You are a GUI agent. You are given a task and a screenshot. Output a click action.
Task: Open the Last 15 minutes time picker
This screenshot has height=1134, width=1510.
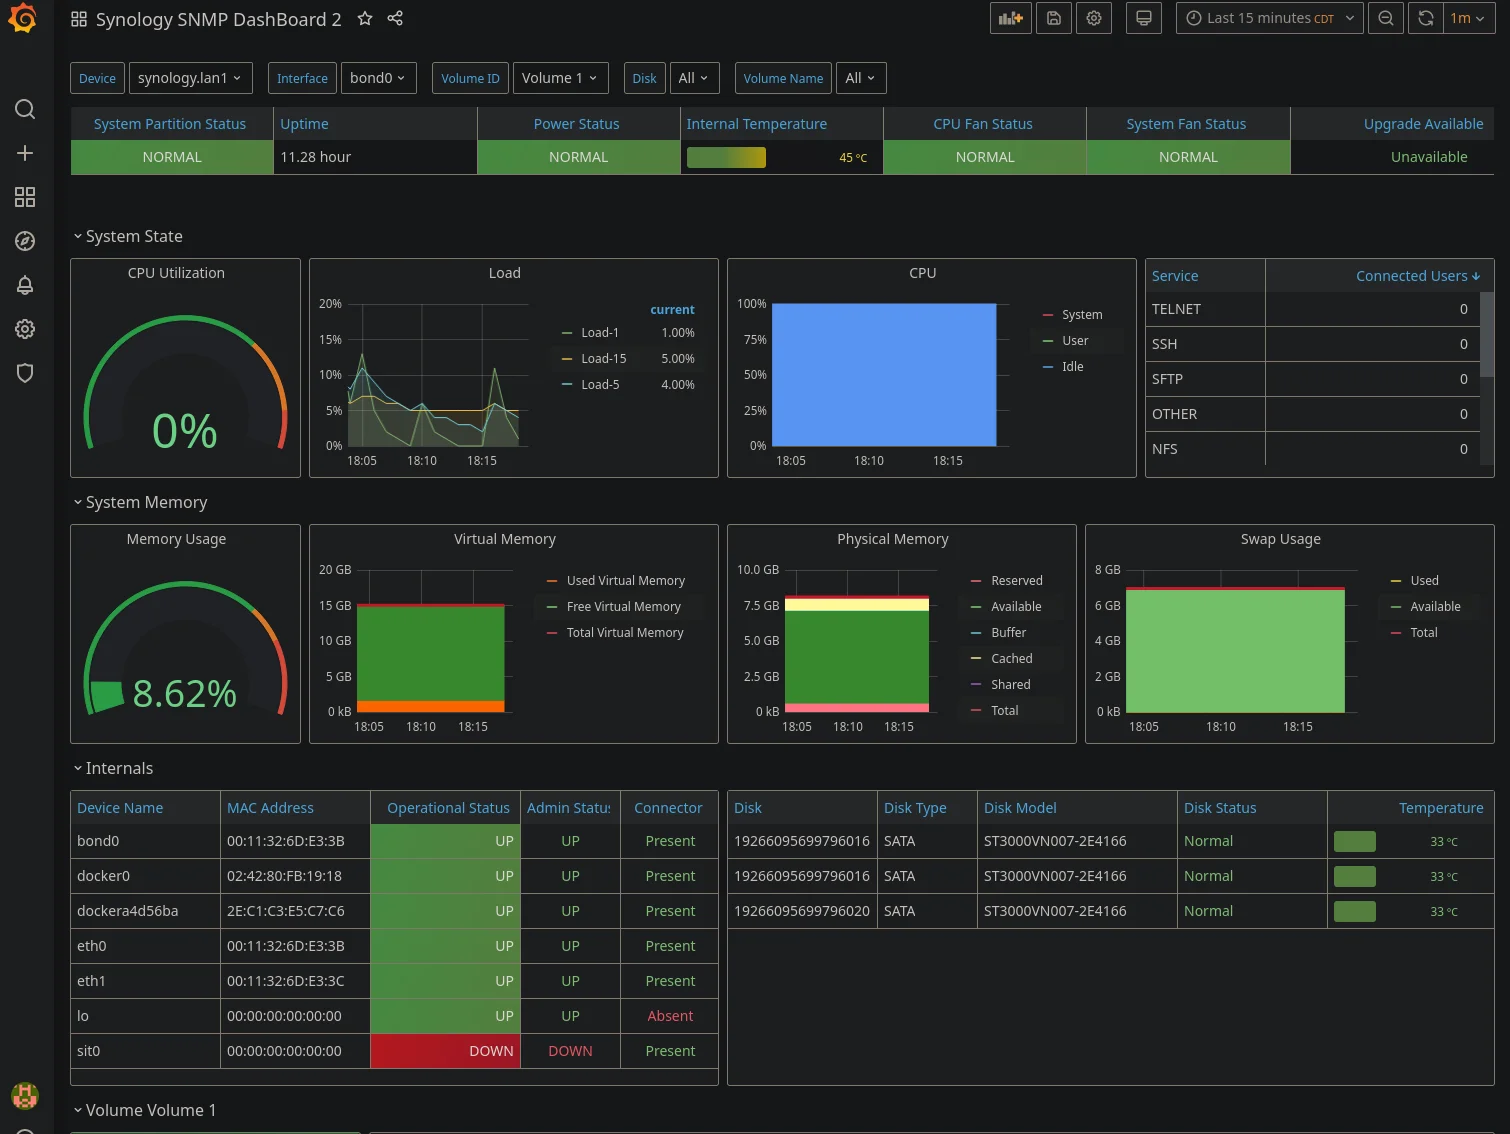(x=1269, y=18)
